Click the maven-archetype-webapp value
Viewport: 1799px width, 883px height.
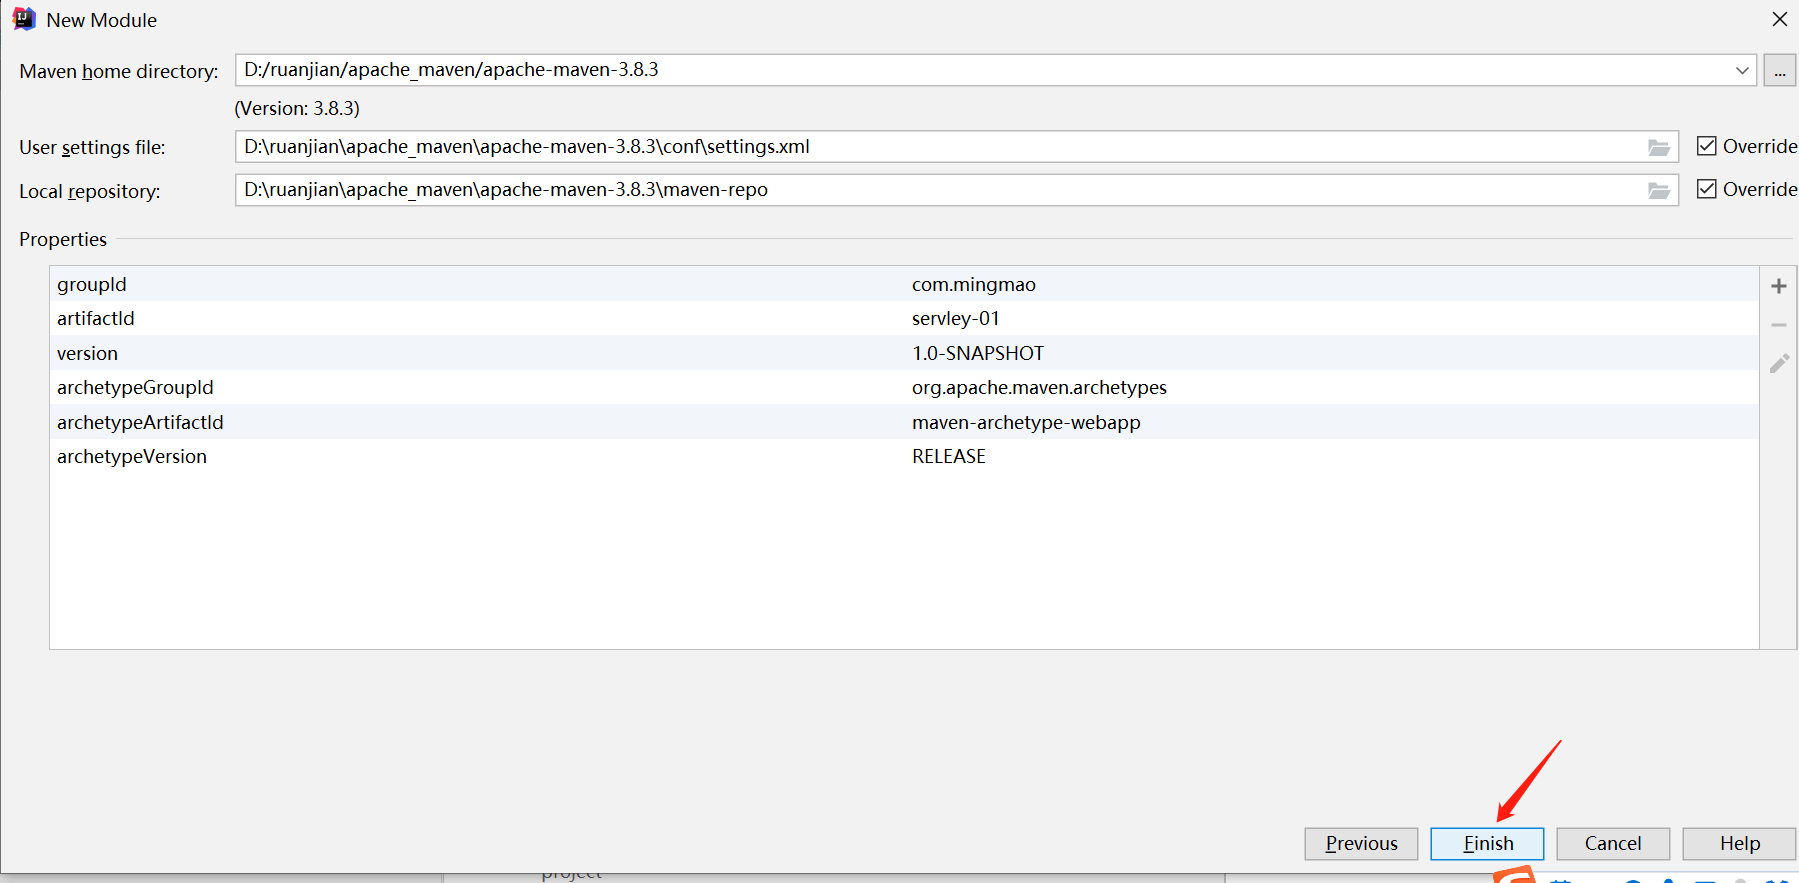click(1026, 422)
